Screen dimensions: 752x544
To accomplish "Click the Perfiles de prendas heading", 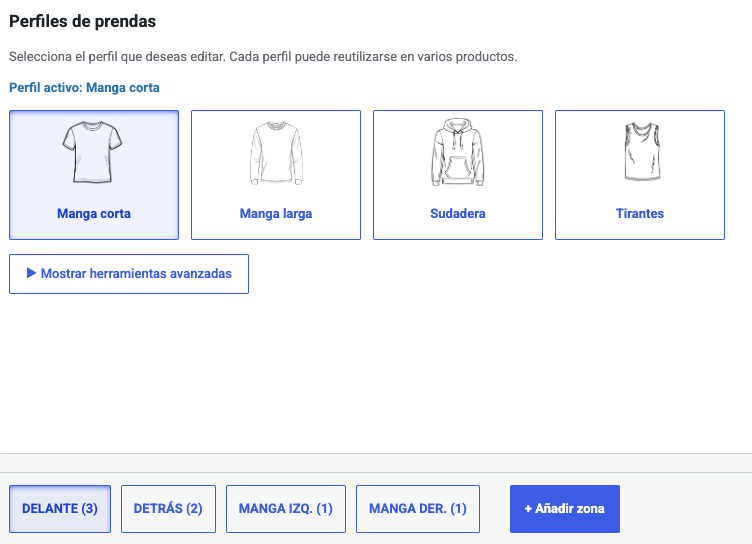I will point(82,22).
